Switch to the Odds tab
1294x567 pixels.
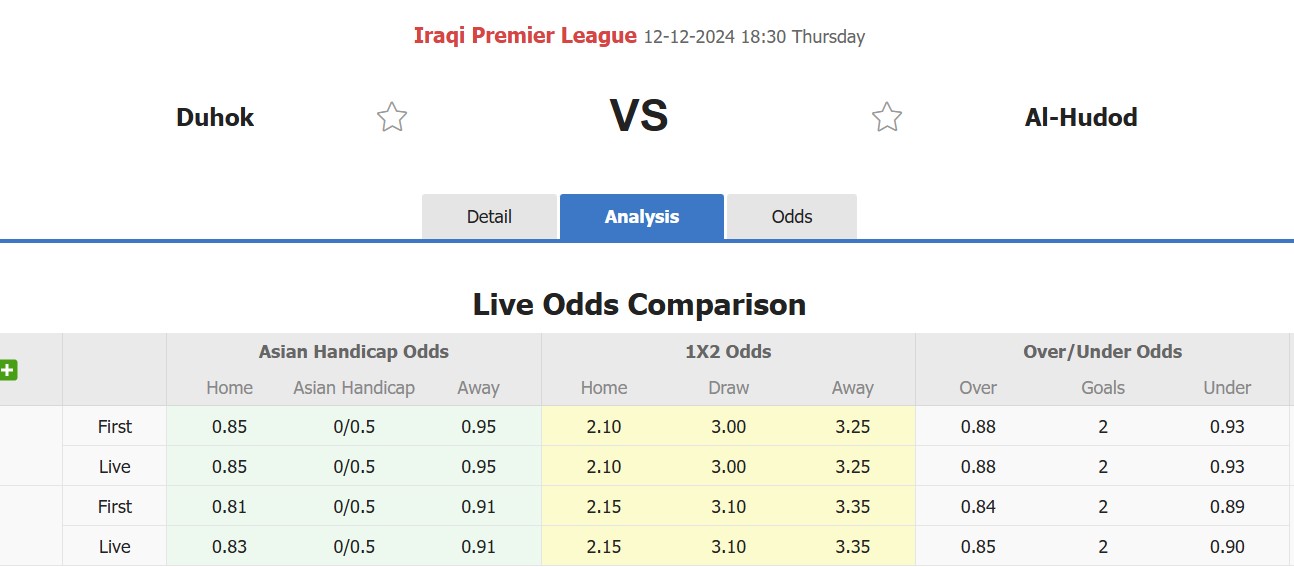pos(792,217)
